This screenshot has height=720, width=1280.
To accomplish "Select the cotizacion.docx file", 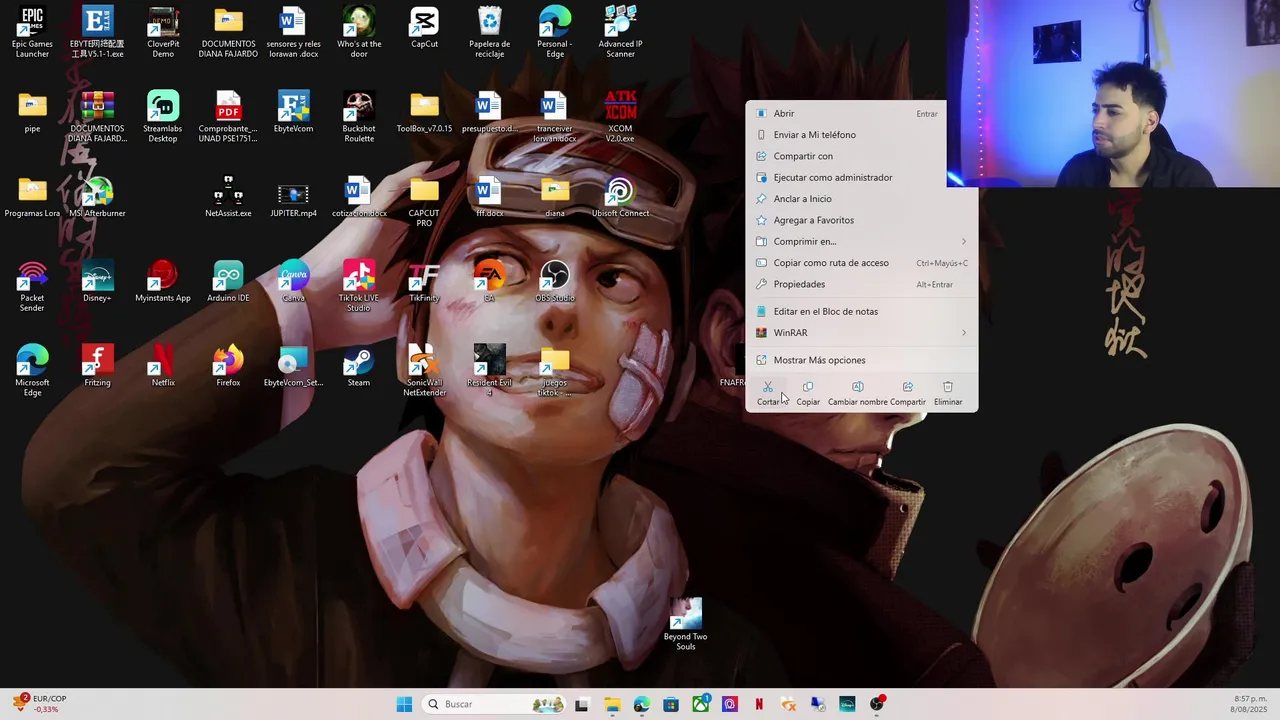I will click(x=359, y=197).
